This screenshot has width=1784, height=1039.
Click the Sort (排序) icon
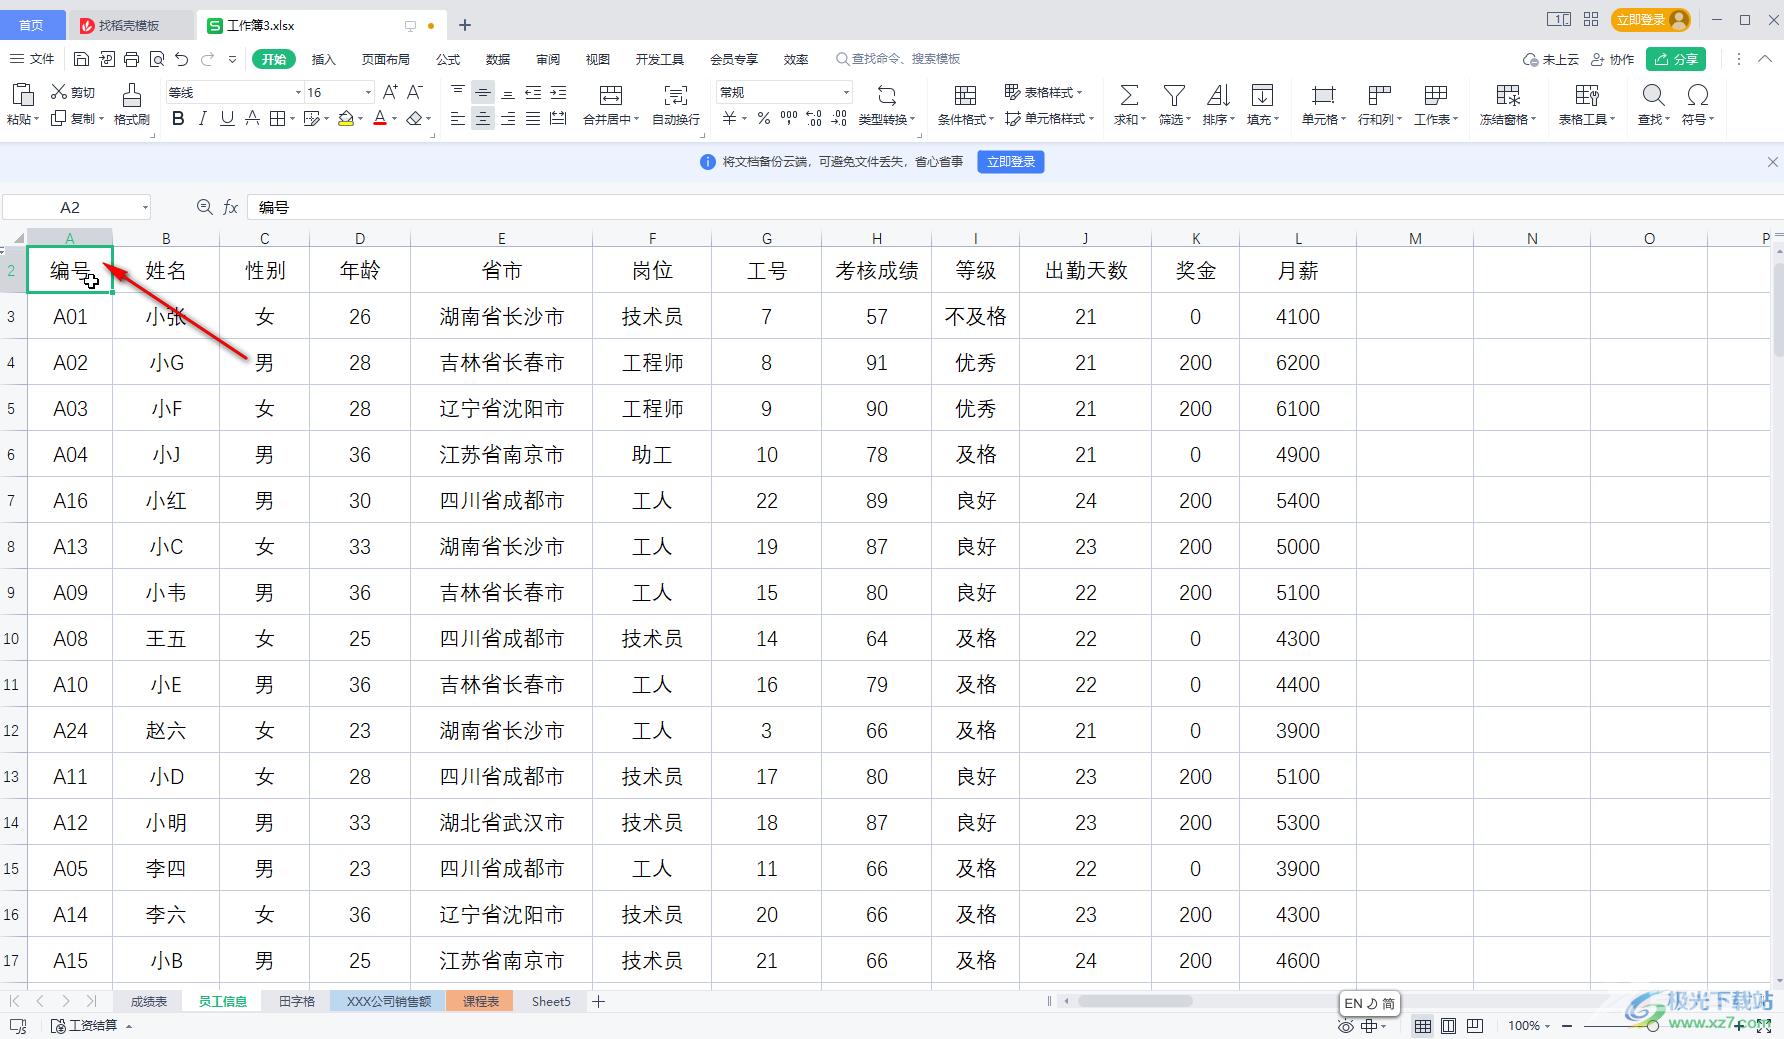(1218, 95)
